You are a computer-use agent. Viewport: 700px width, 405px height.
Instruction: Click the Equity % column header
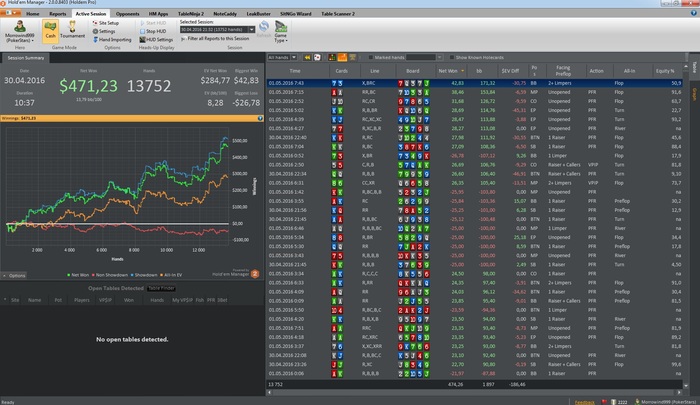pyautogui.click(x=665, y=71)
